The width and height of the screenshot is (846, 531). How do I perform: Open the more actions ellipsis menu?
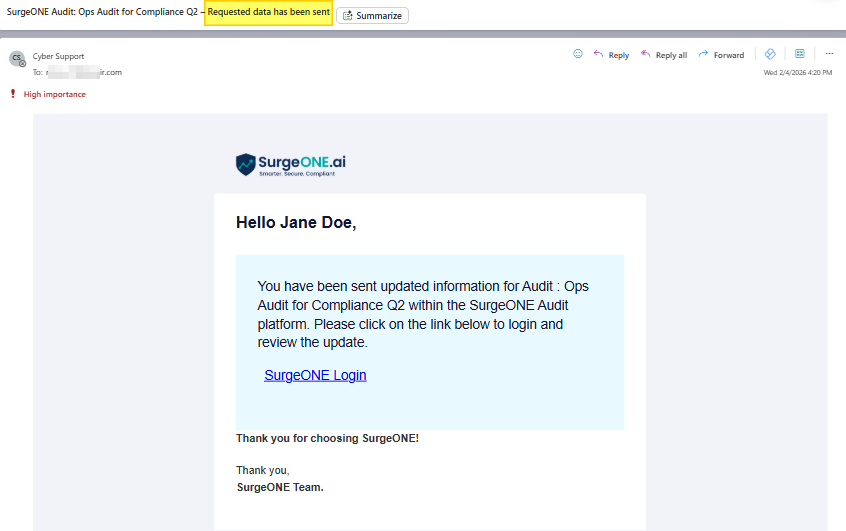pyautogui.click(x=829, y=53)
